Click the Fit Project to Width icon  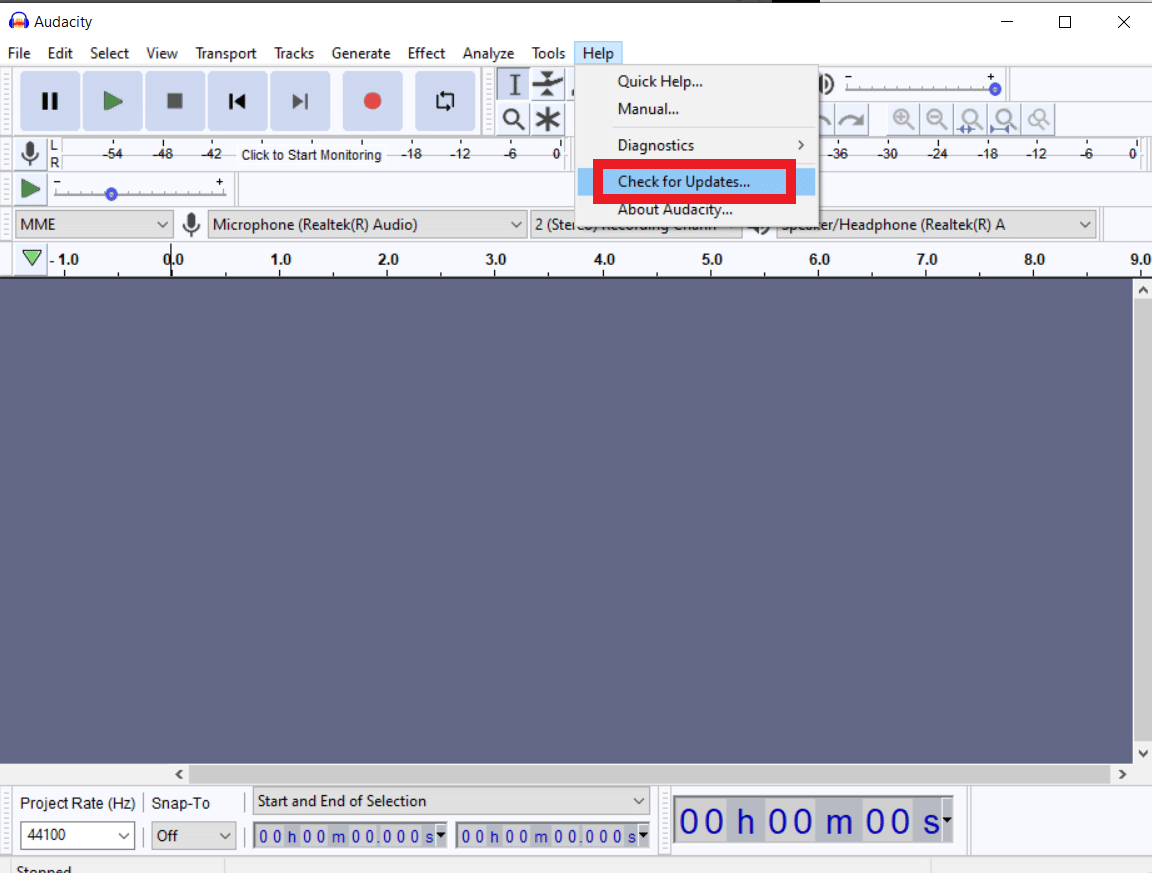coord(1004,119)
